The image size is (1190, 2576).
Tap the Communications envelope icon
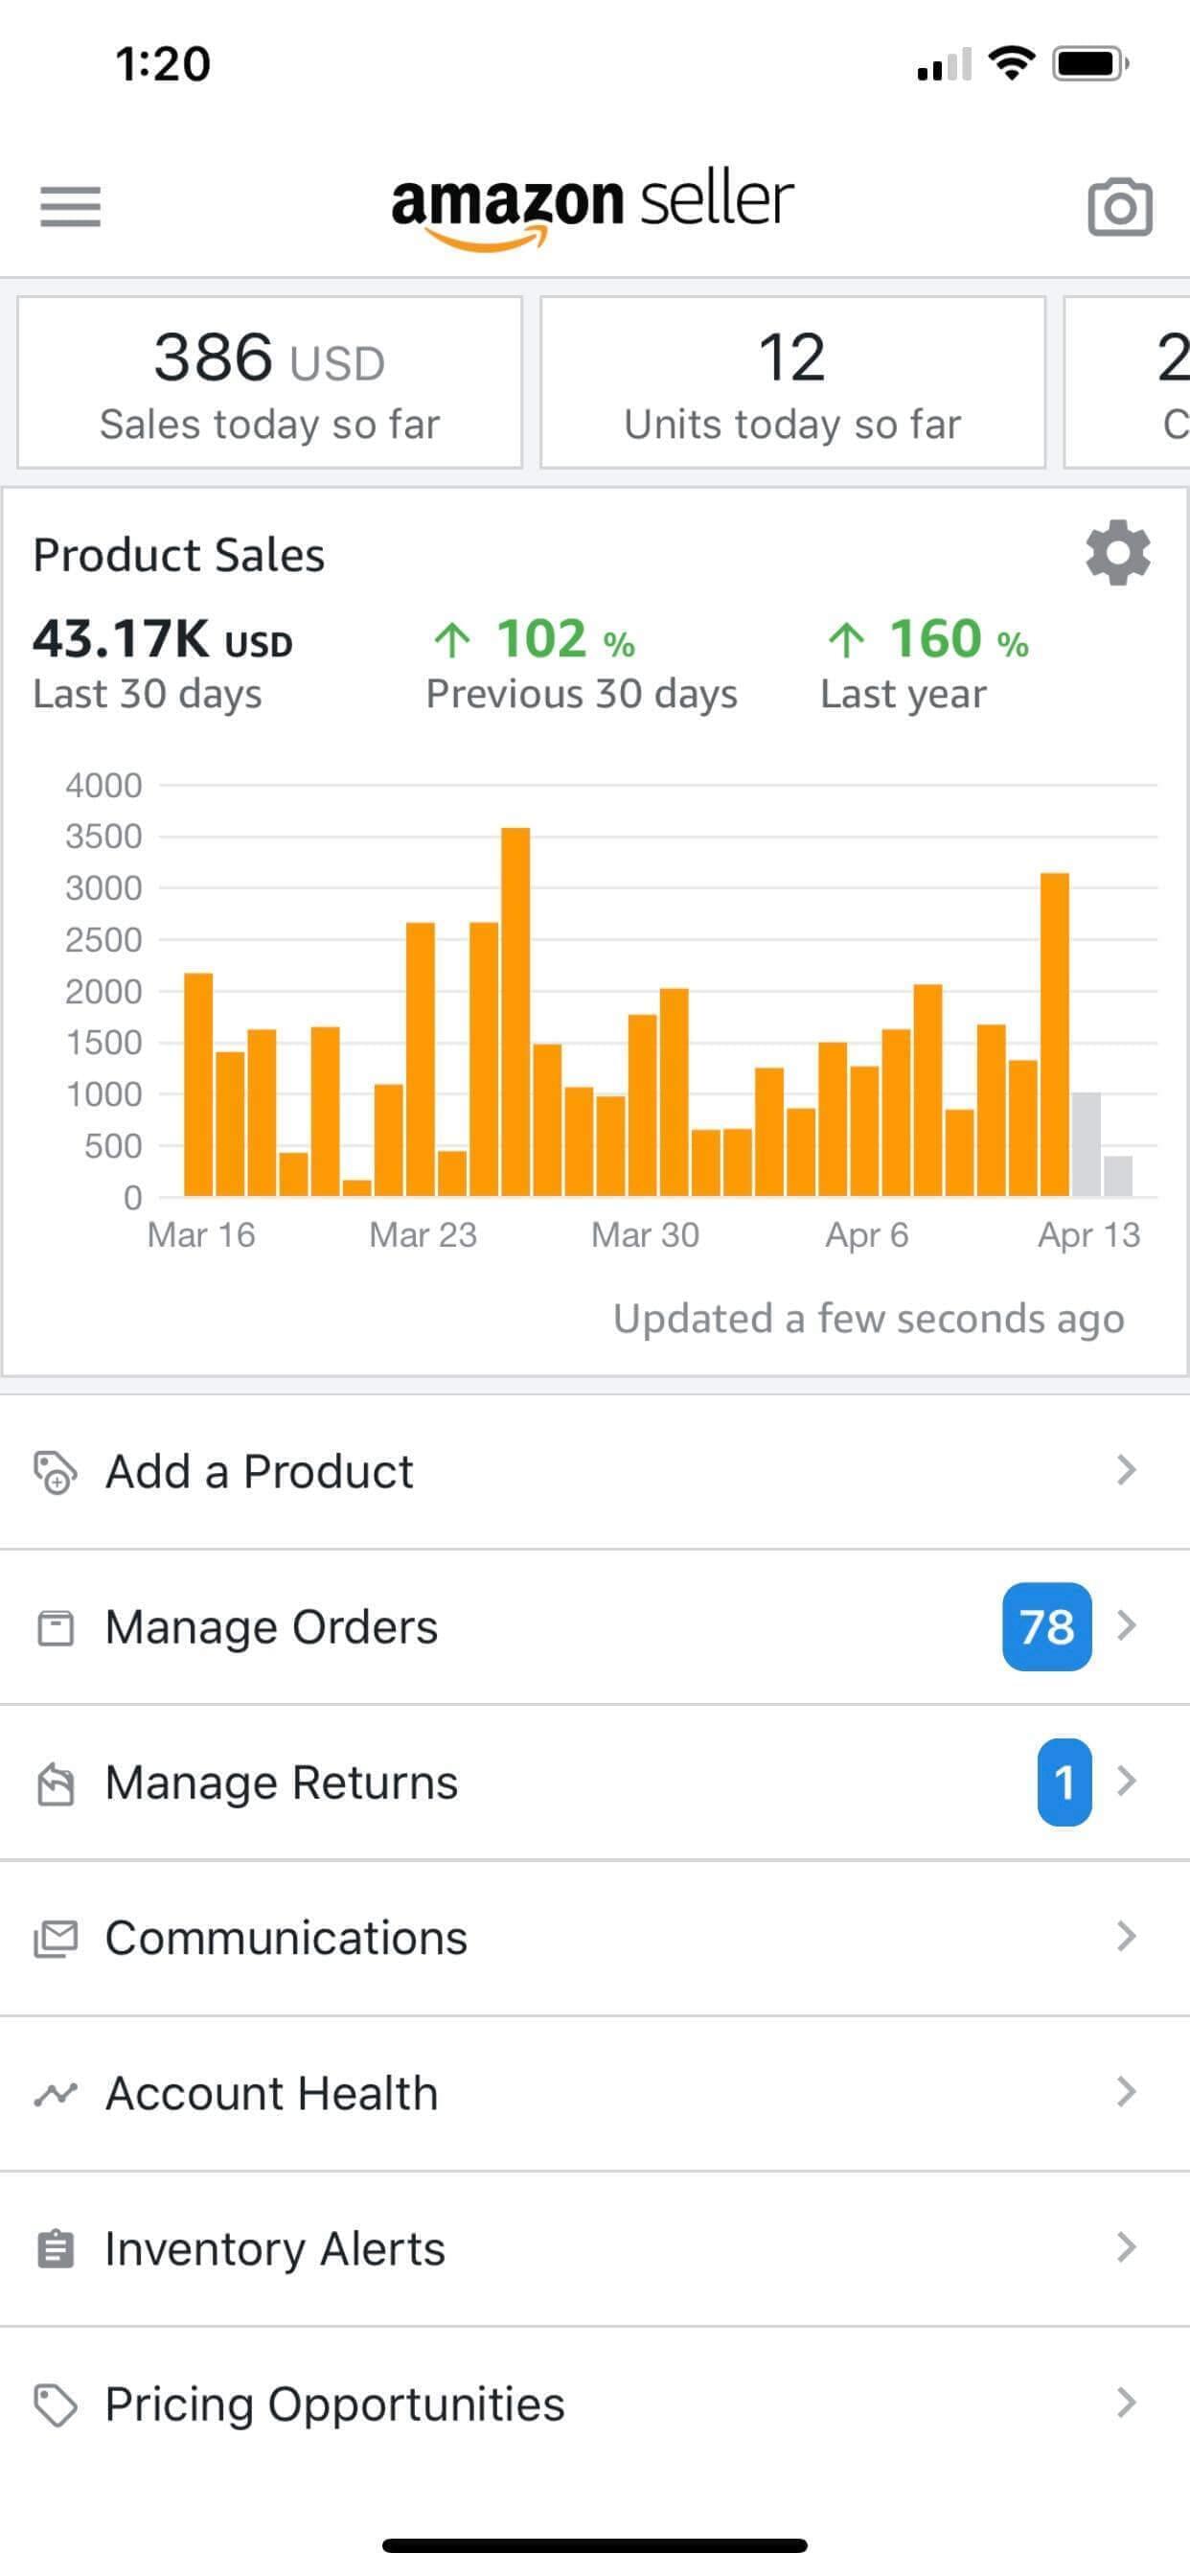[55, 1938]
